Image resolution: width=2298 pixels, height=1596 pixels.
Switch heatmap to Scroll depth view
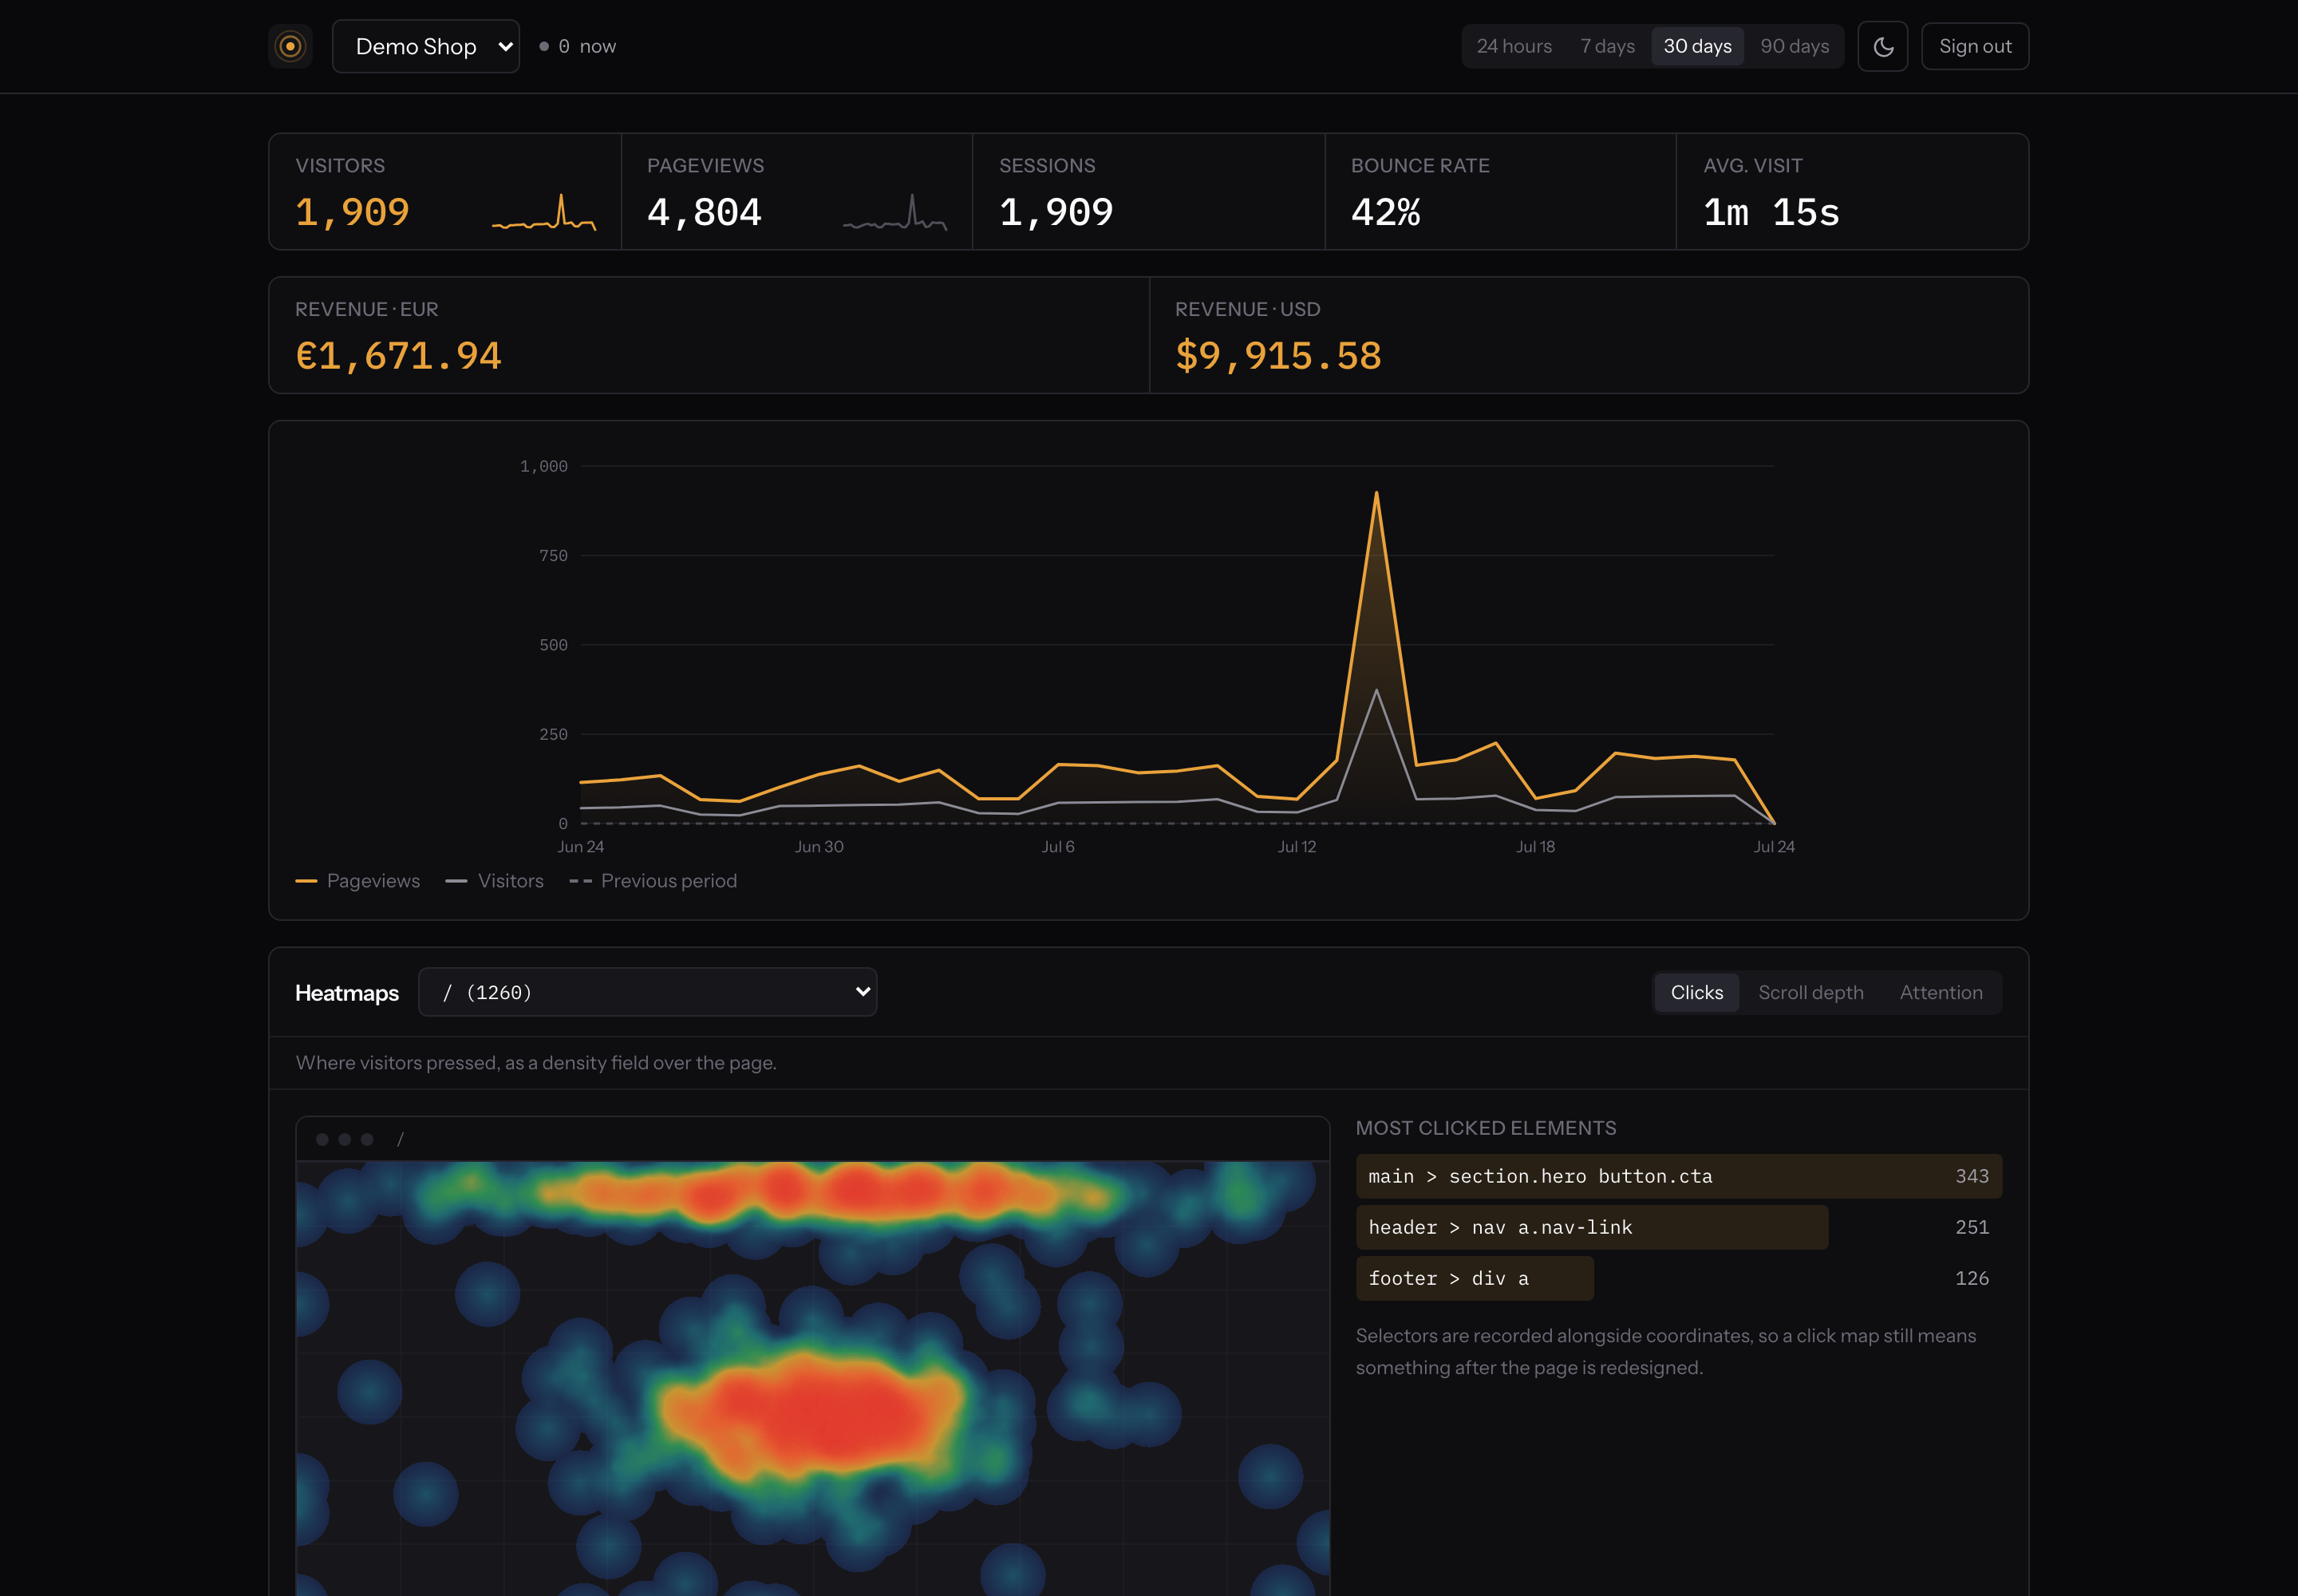tap(1810, 992)
